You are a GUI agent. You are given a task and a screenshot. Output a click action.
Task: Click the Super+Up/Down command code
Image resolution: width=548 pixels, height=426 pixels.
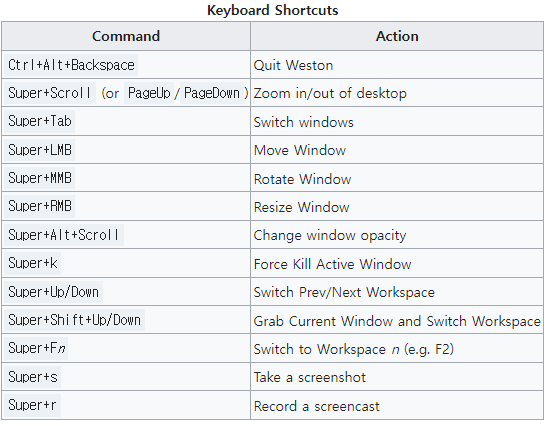(53, 292)
